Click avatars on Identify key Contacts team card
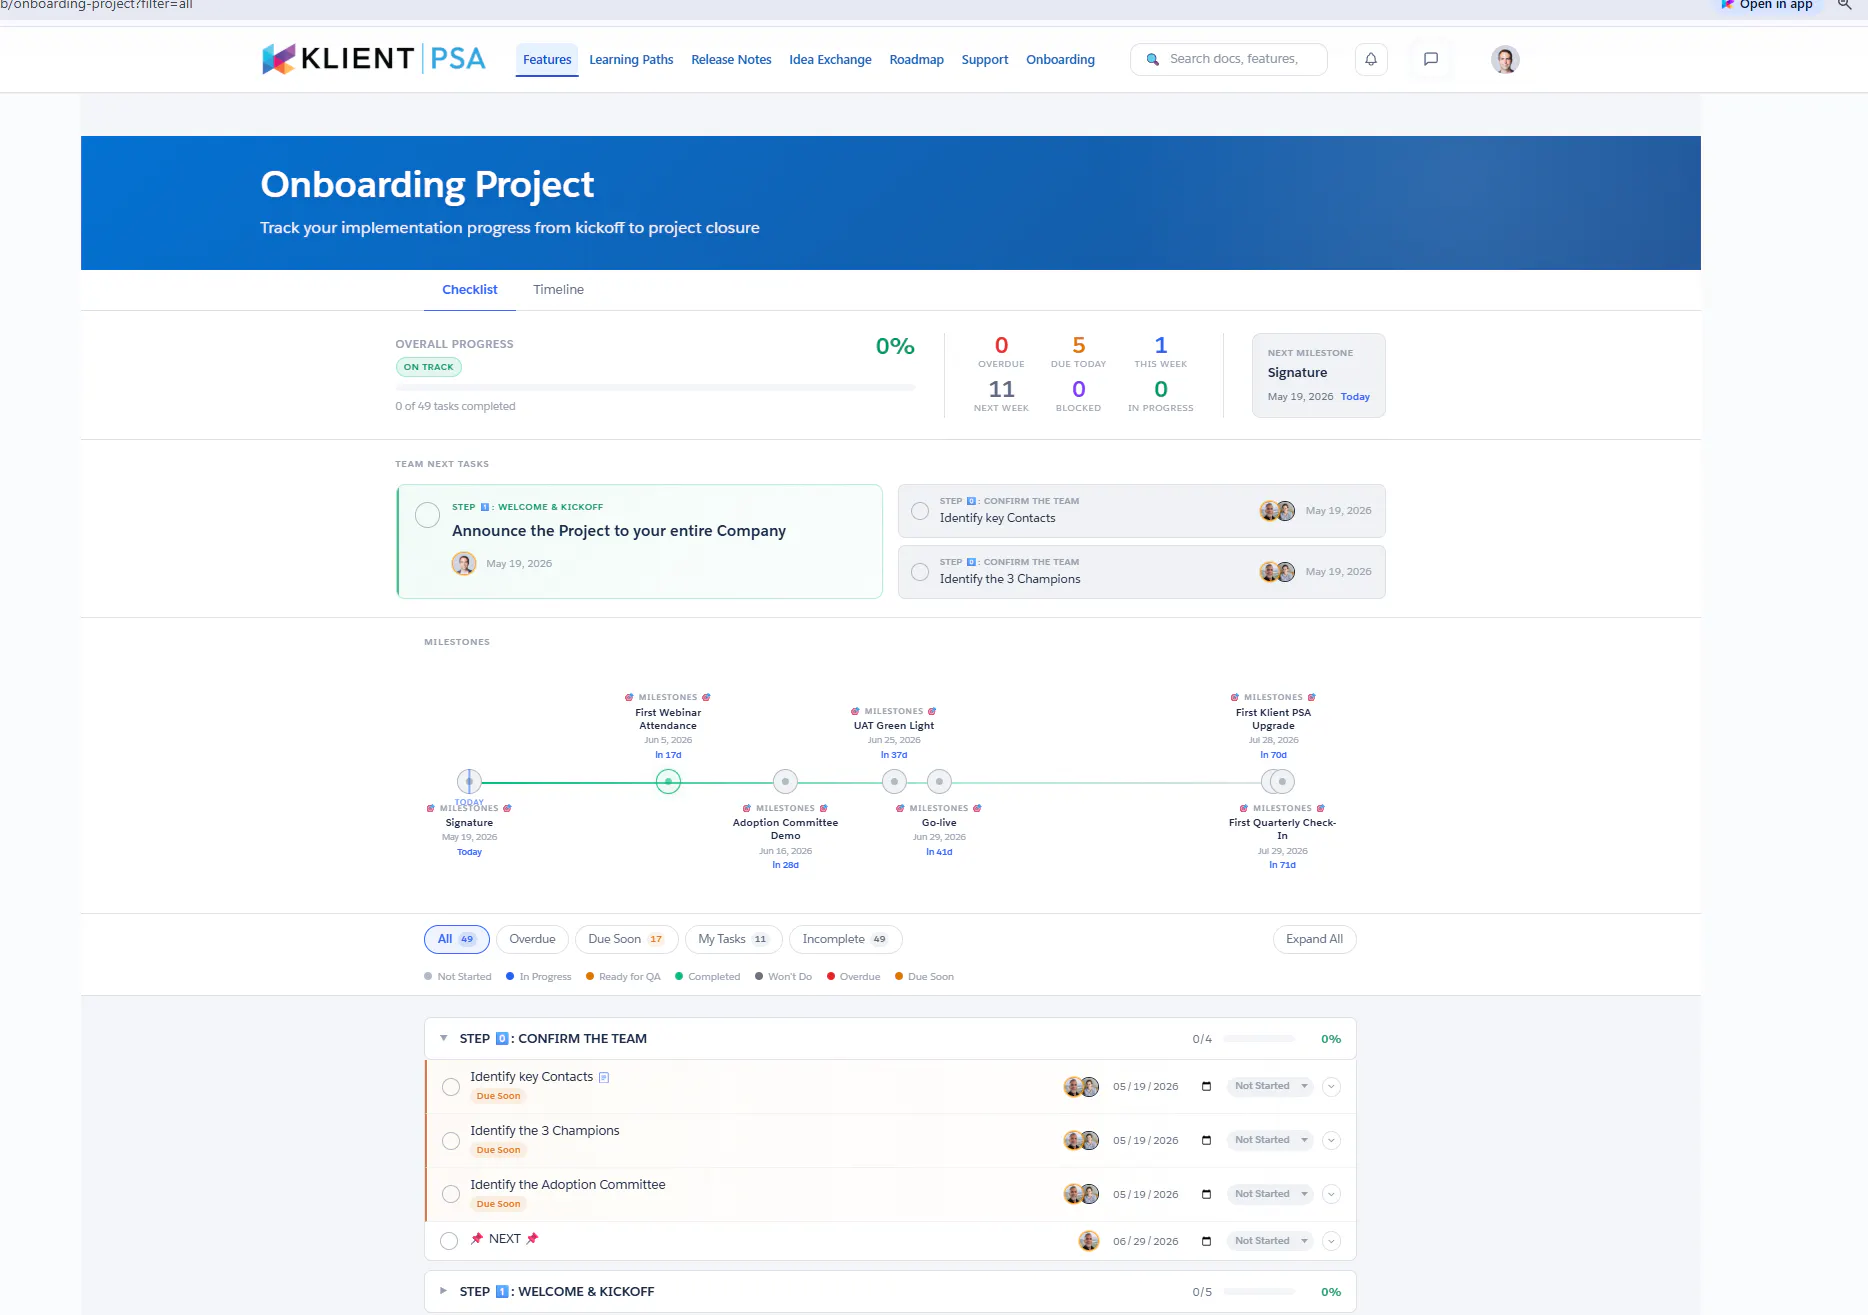The height and width of the screenshot is (1315, 1868). [1277, 511]
